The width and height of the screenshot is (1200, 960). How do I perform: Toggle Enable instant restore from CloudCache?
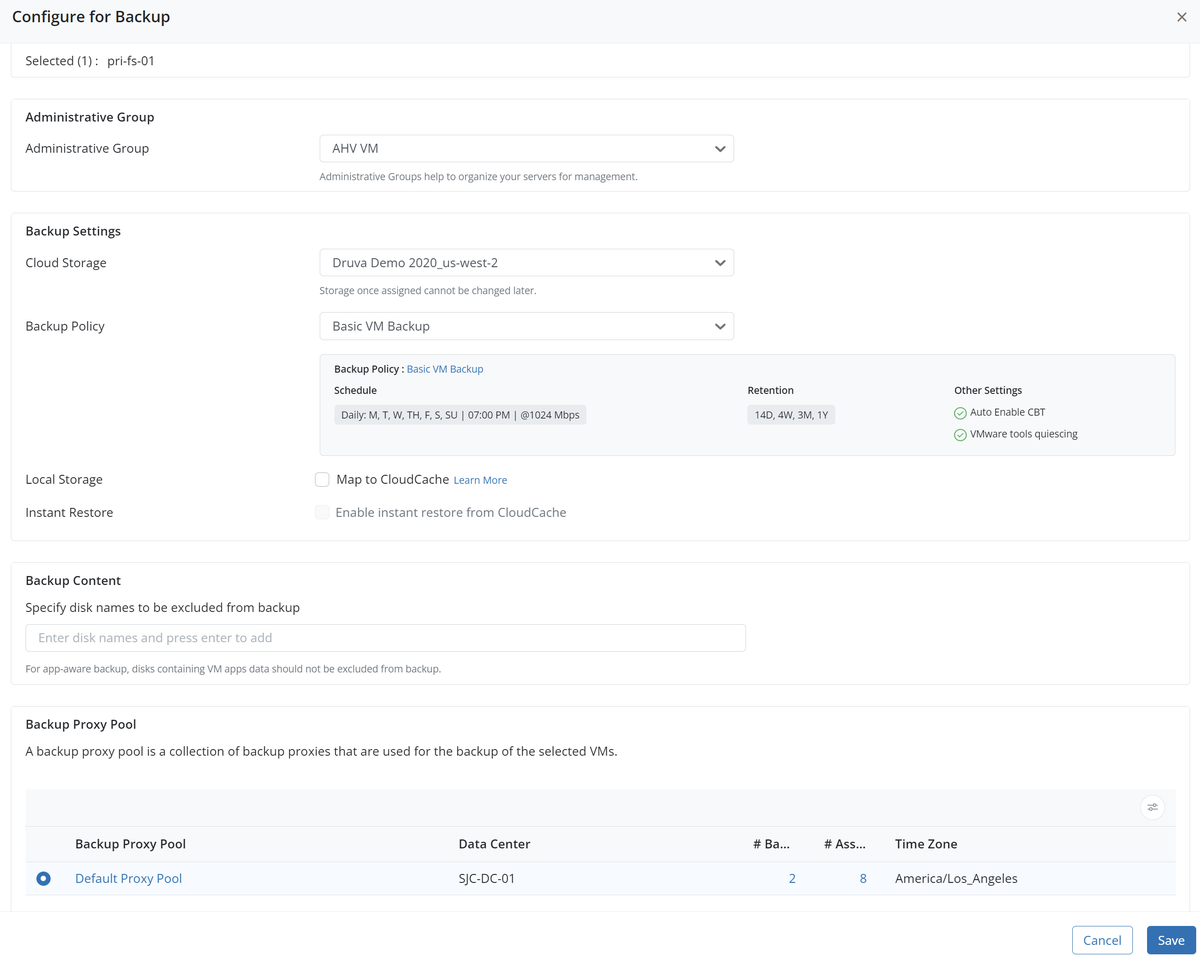[322, 513]
